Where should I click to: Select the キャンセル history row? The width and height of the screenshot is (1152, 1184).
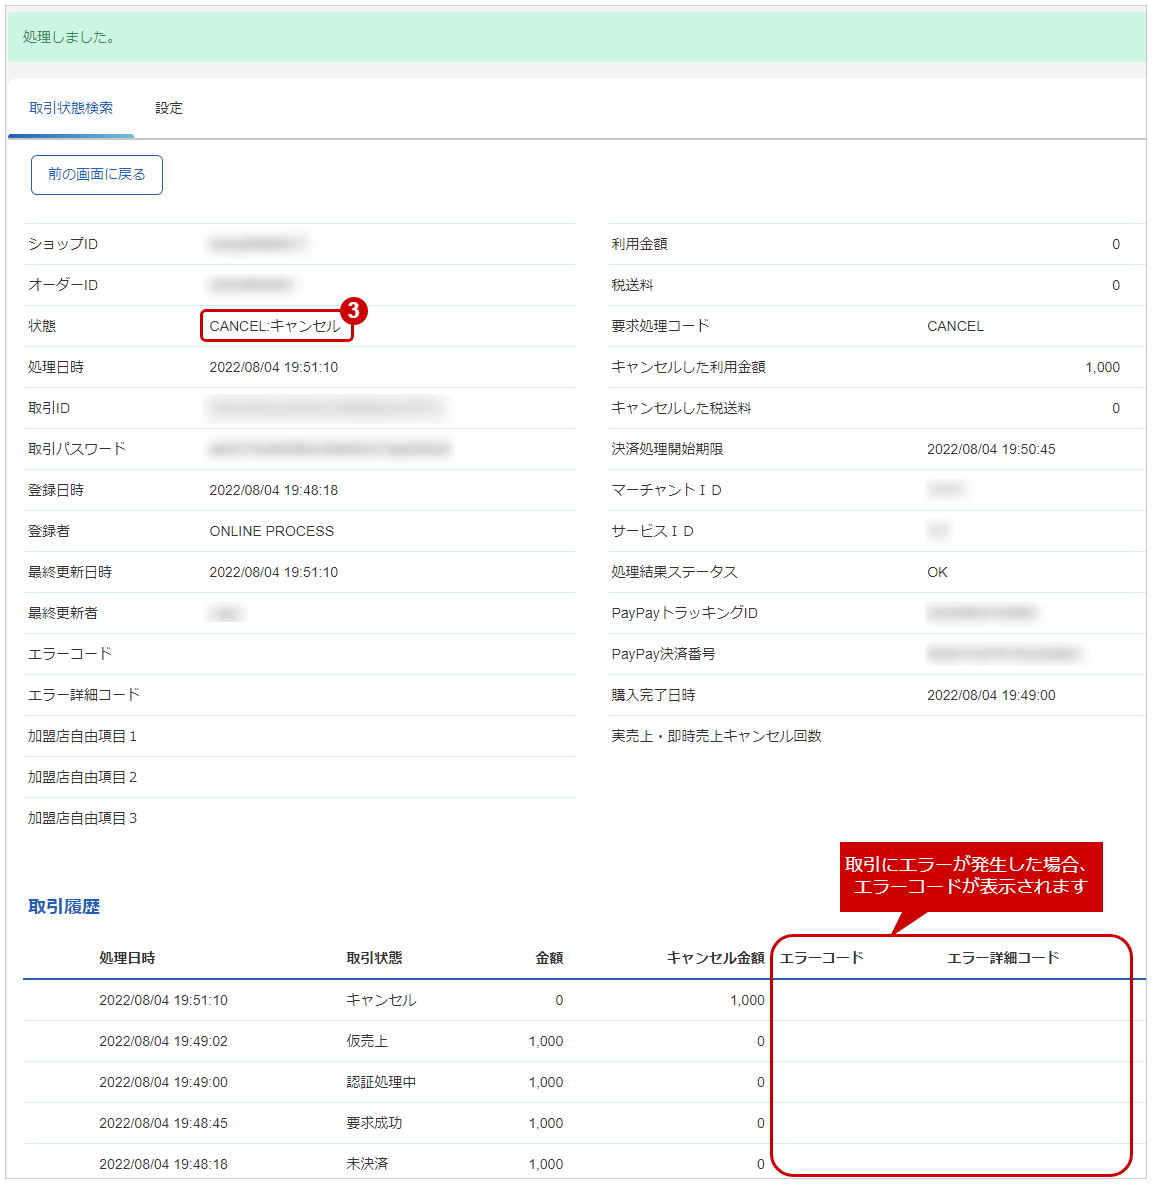[584, 1000]
